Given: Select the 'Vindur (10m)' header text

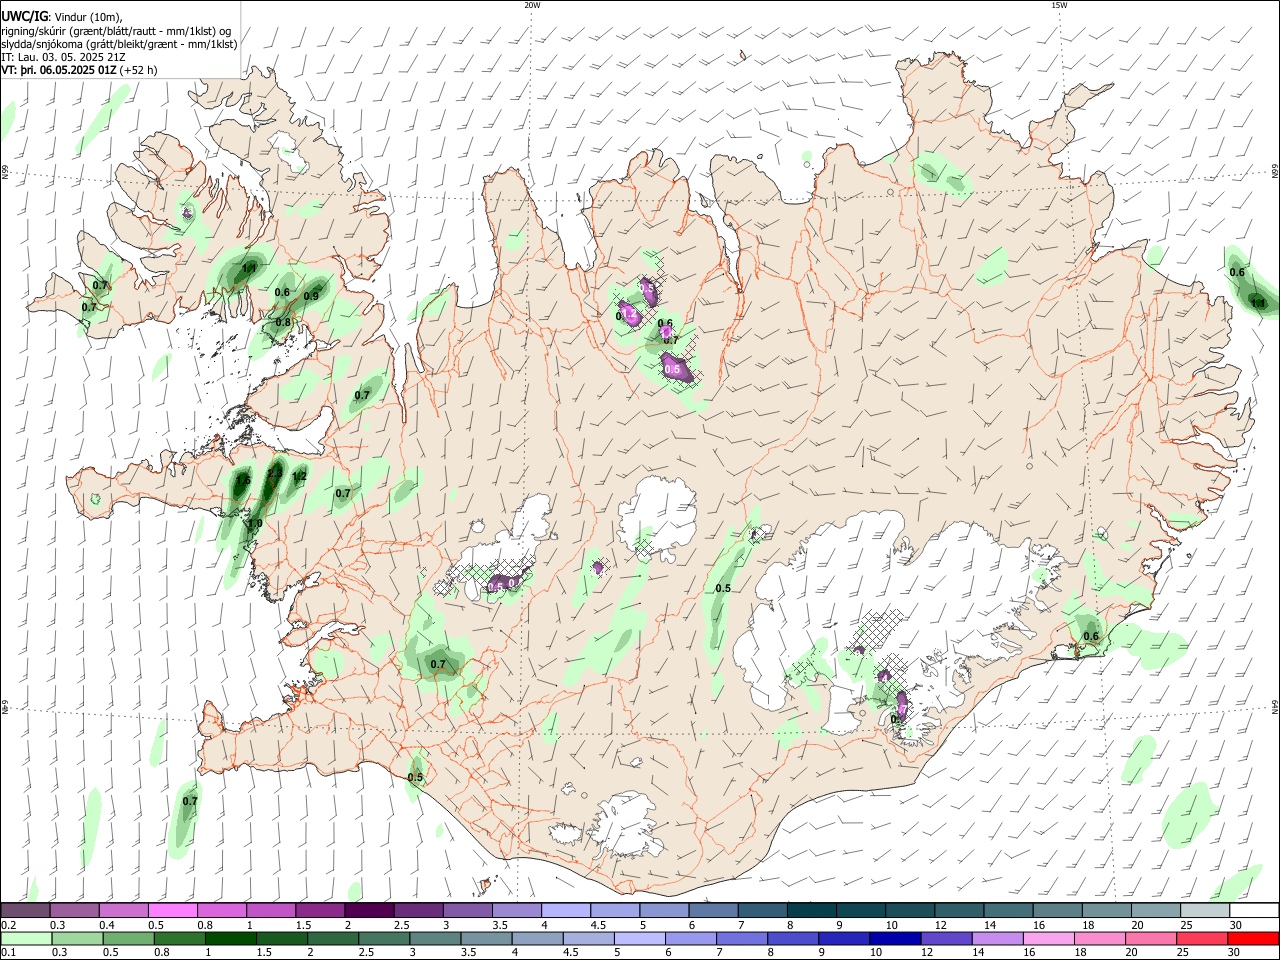Looking at the screenshot, I should tap(86, 16).
